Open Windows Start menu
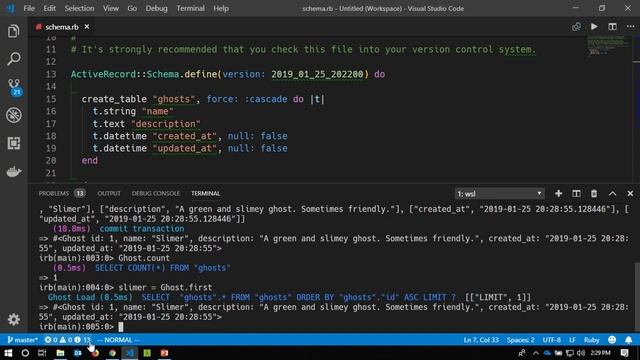The height and width of the screenshot is (360, 640). 8,353
